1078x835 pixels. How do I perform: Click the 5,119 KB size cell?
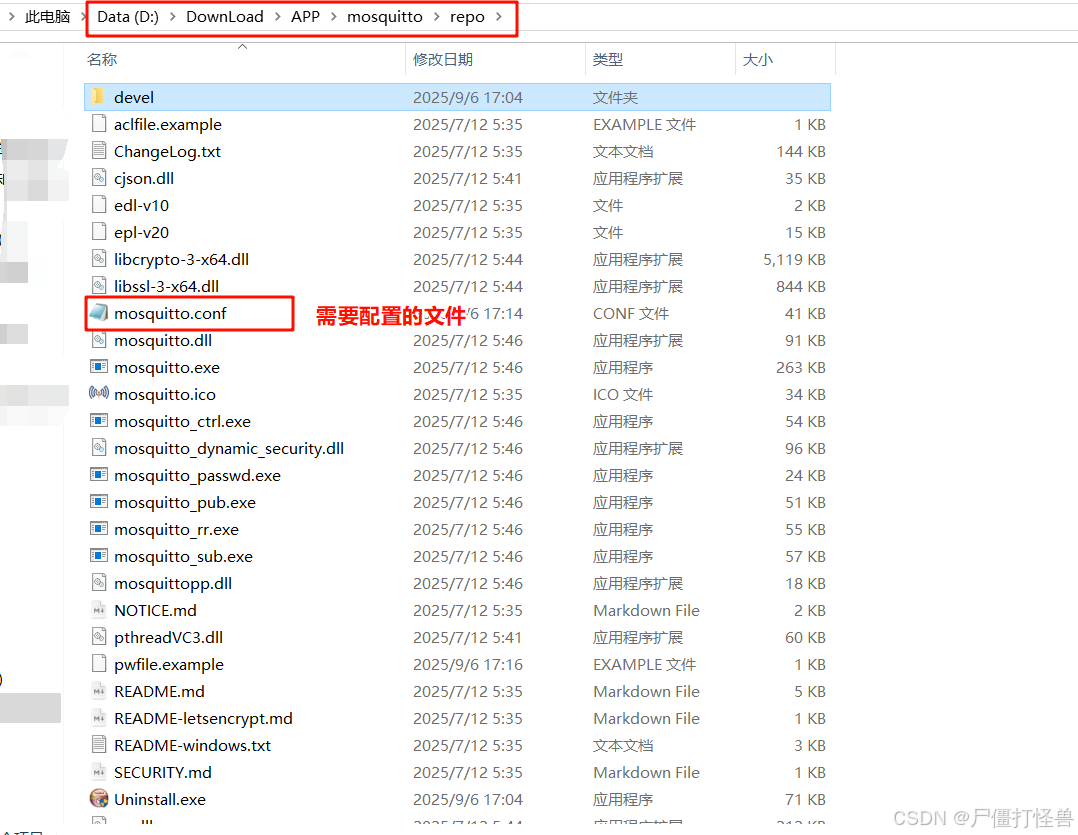(794, 259)
